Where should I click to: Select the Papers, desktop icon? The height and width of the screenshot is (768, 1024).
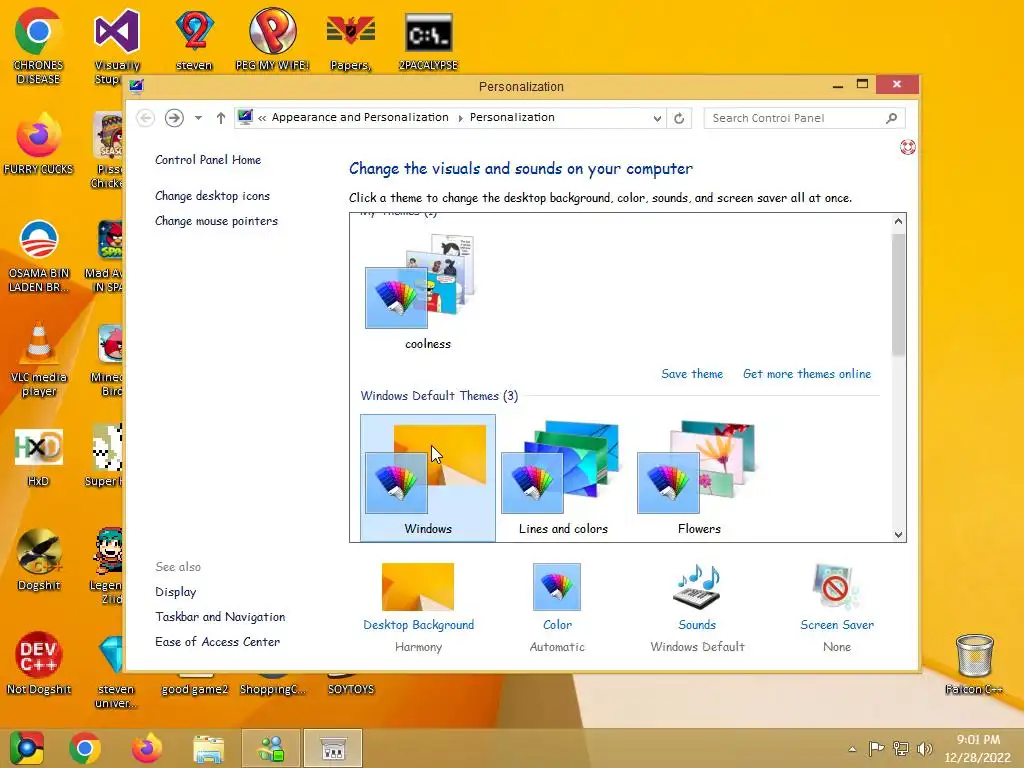pos(351,39)
